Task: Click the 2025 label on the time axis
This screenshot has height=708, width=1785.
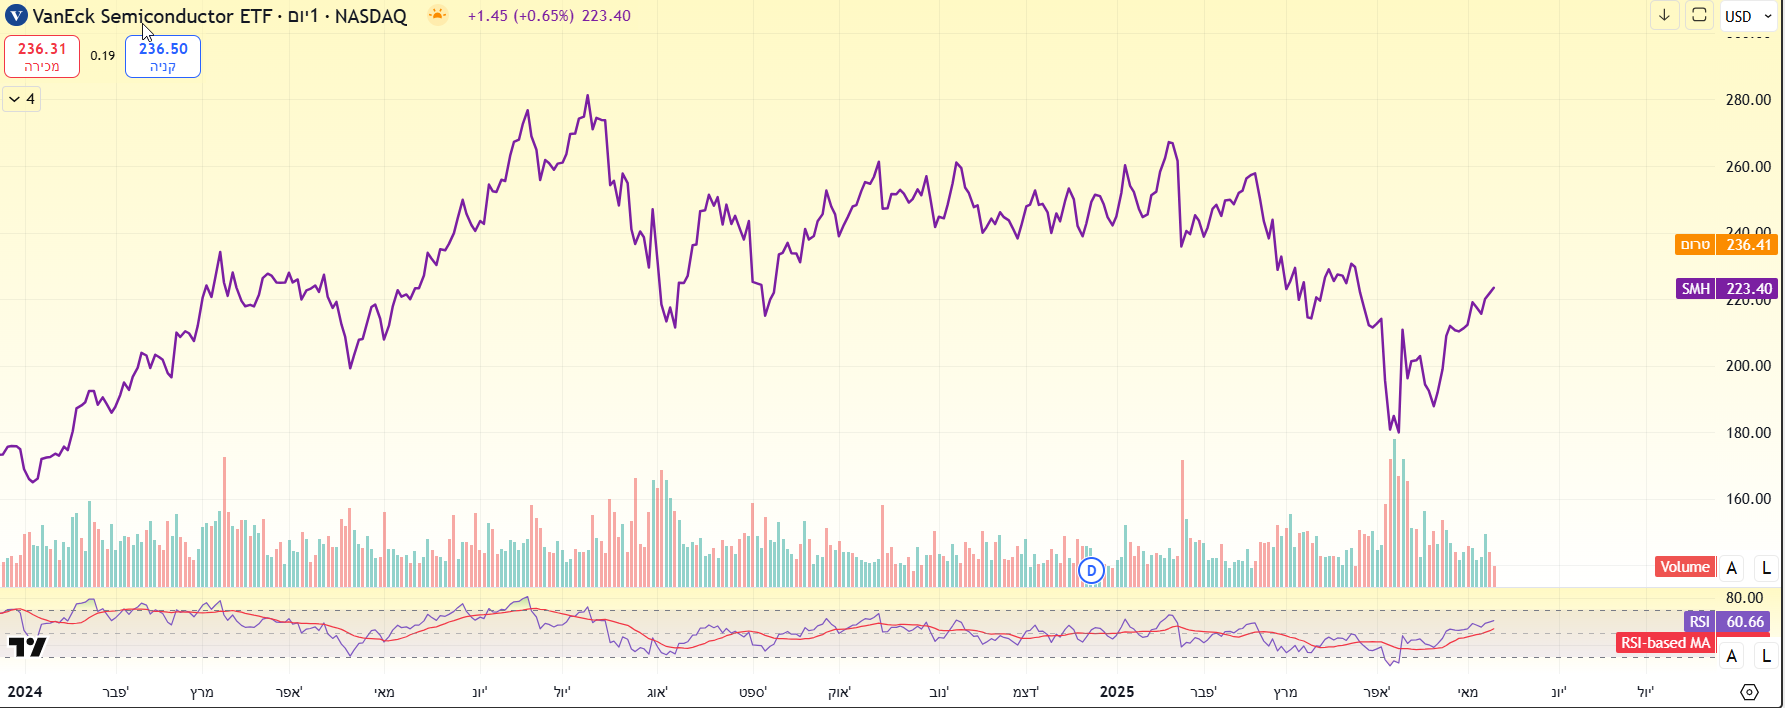Action: point(1117,692)
